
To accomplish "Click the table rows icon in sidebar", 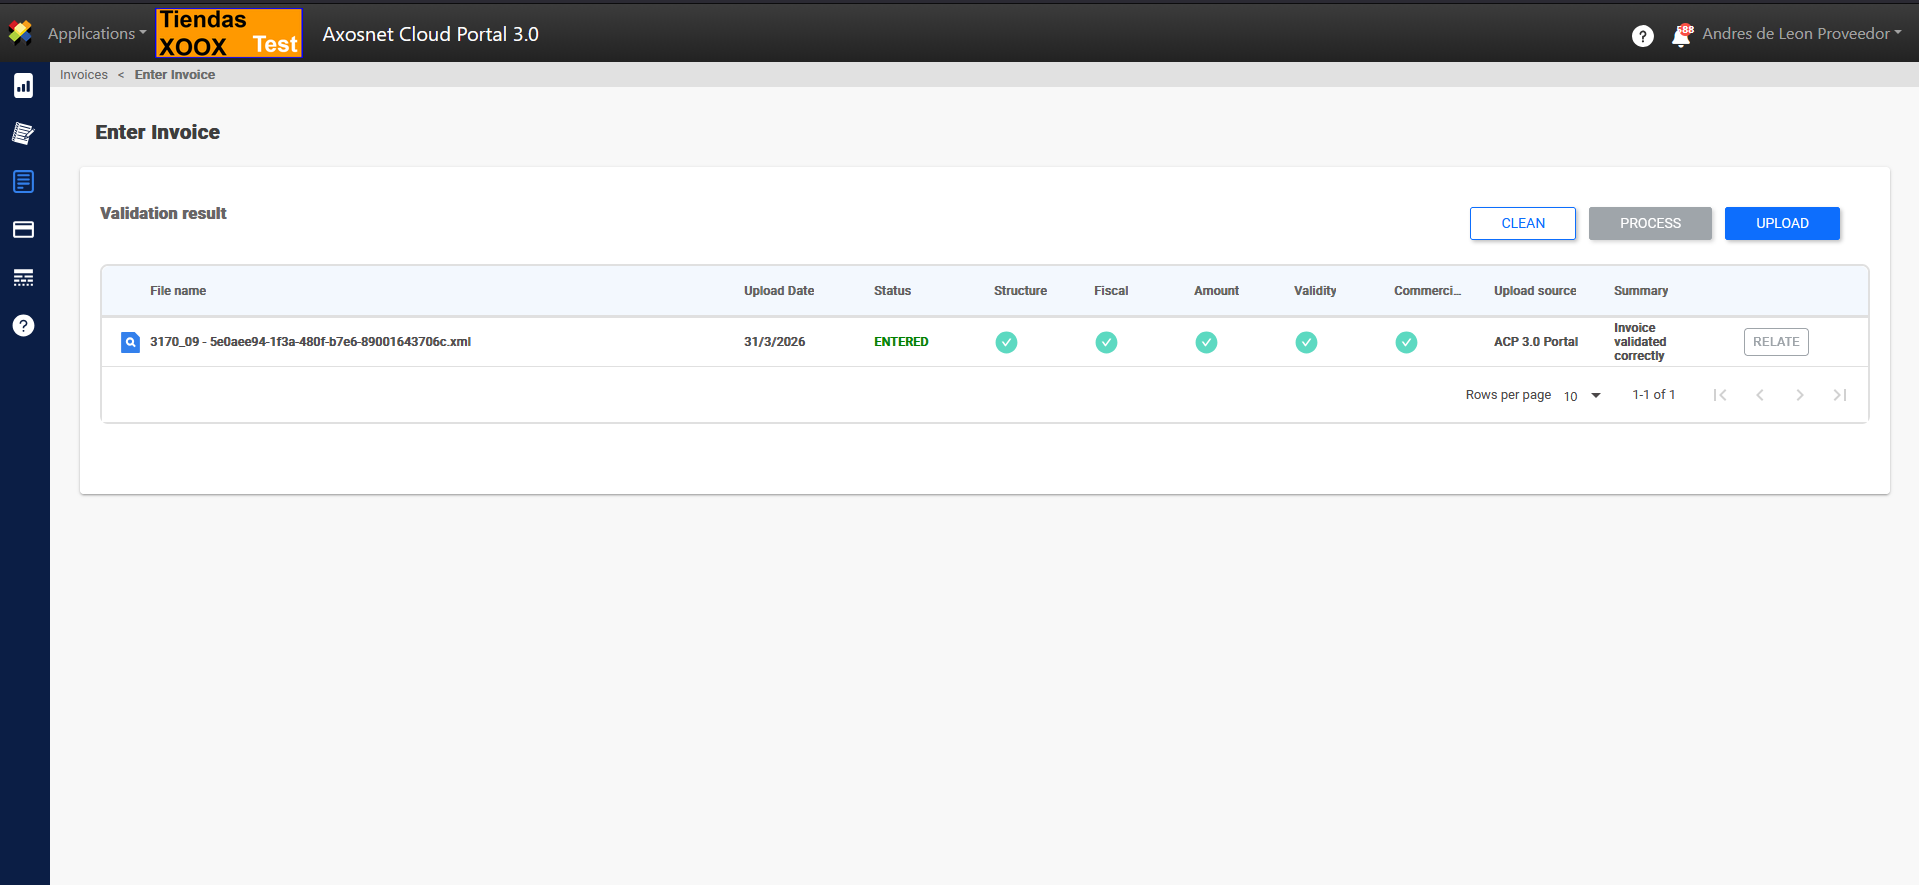I will click(x=23, y=277).
